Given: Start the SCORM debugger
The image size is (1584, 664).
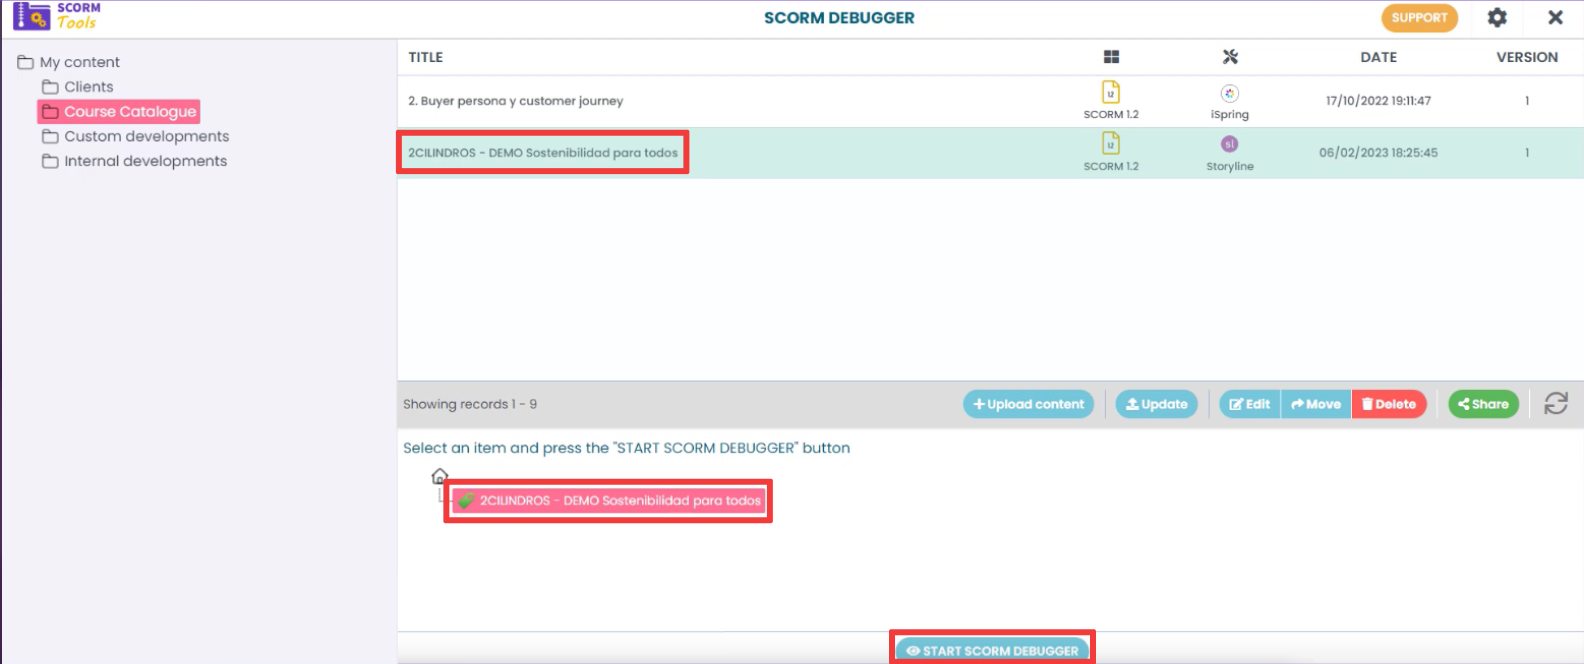Looking at the screenshot, I should (x=992, y=650).
